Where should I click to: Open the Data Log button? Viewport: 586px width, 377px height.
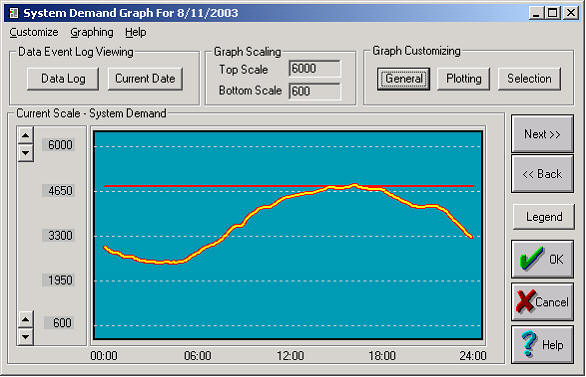click(x=63, y=78)
